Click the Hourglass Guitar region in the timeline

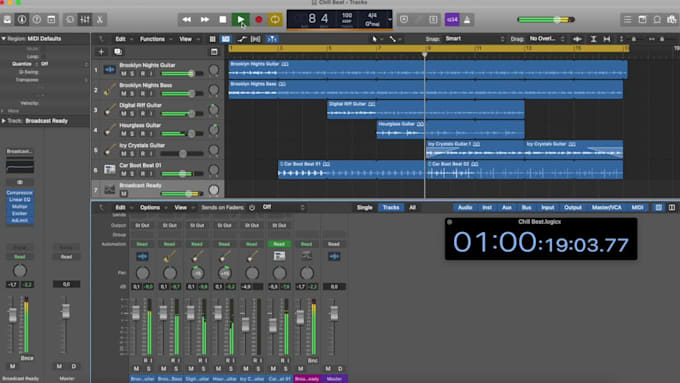[450, 129]
